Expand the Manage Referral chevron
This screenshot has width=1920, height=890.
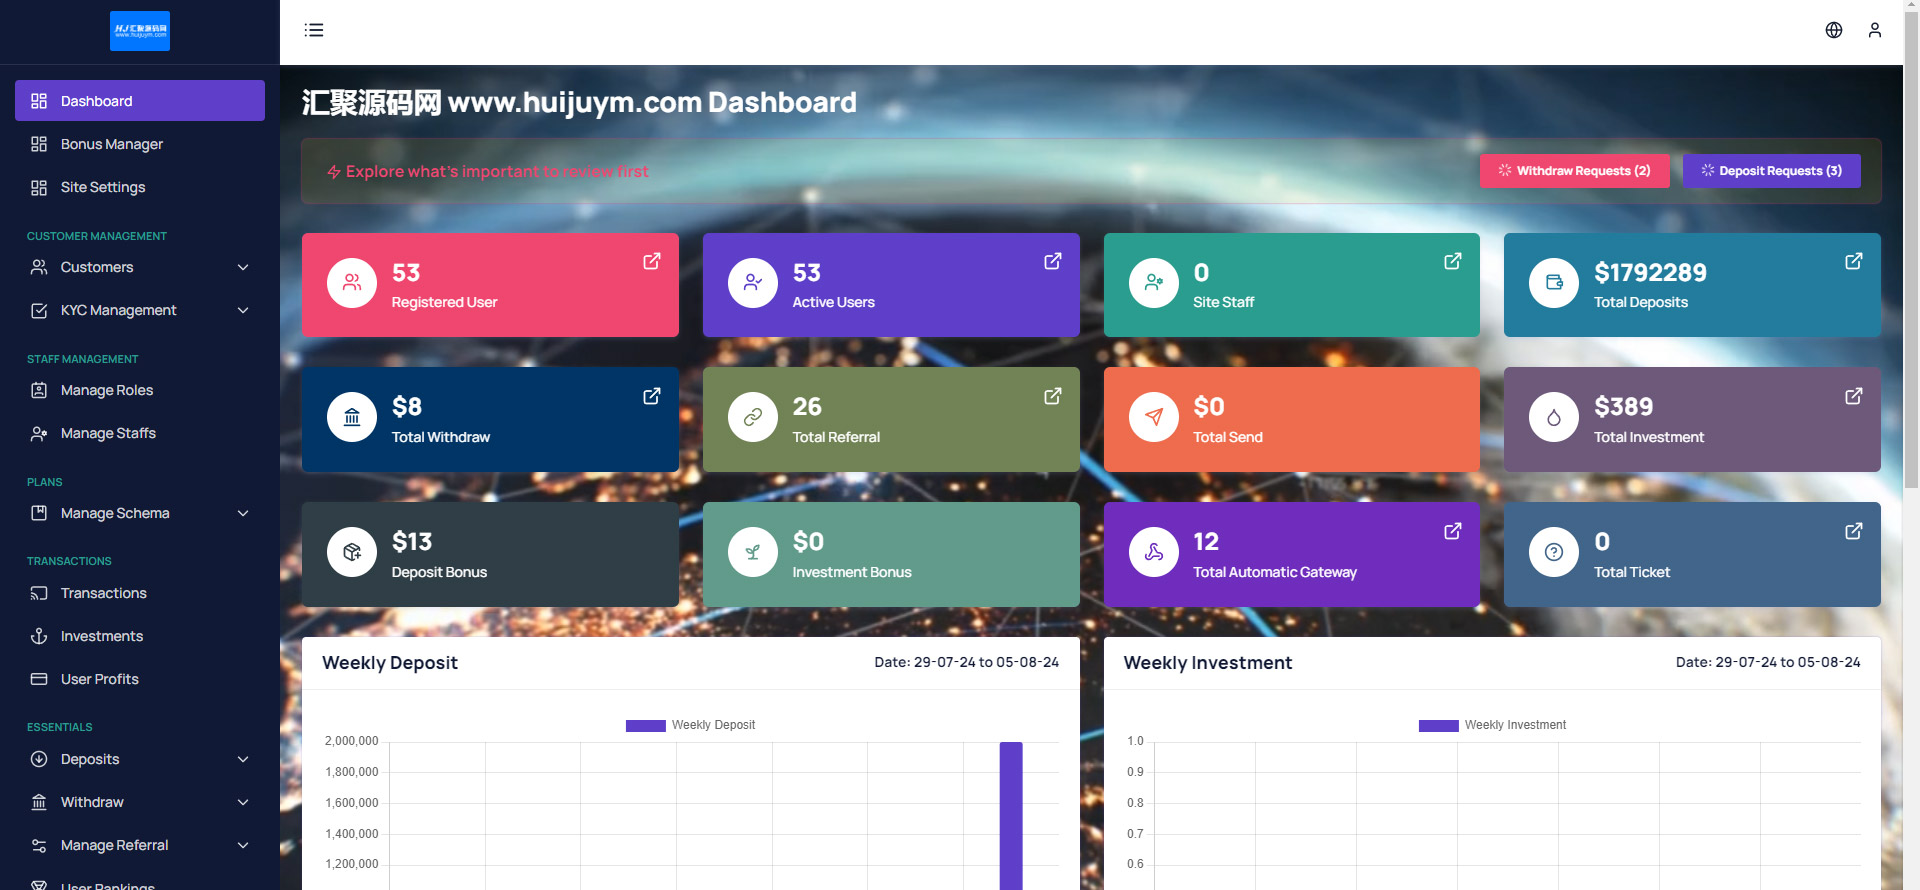(x=243, y=845)
